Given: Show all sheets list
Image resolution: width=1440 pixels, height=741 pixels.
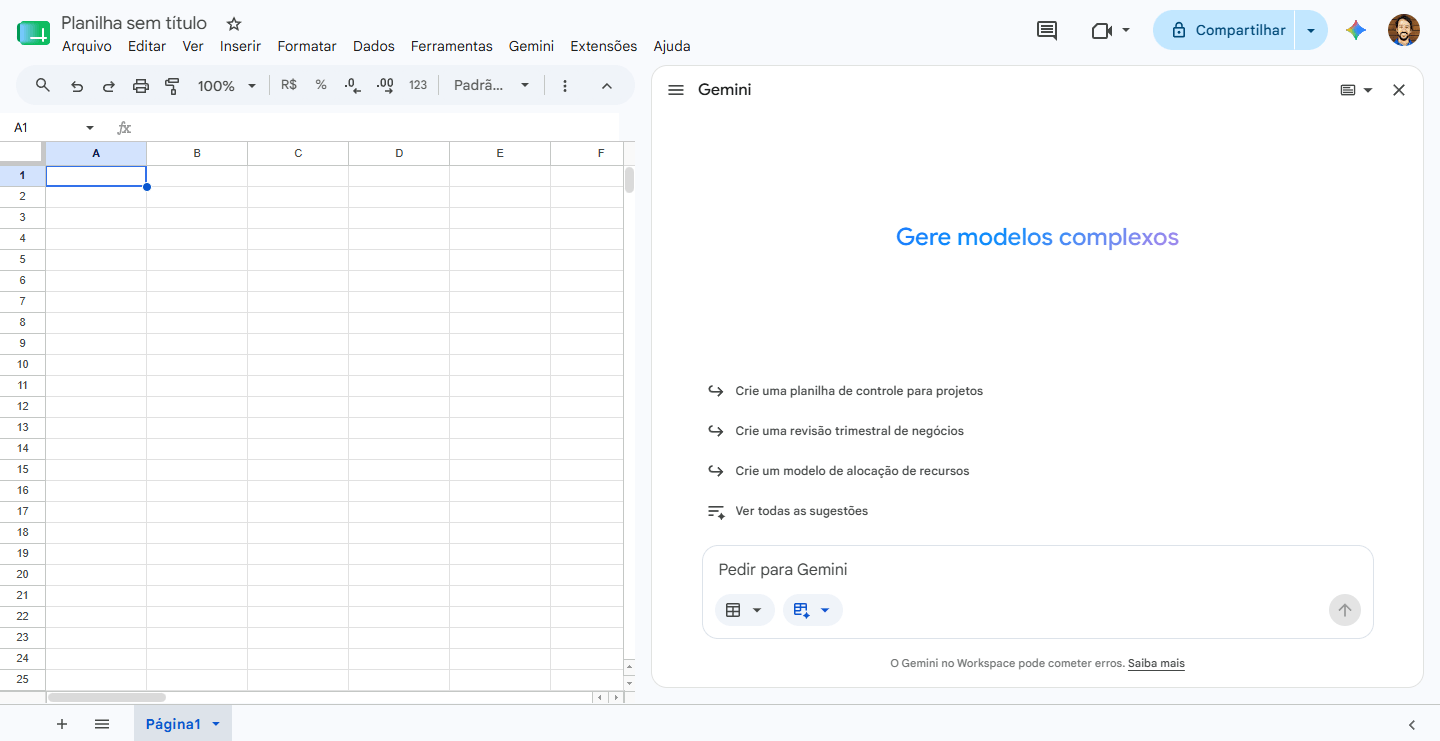Looking at the screenshot, I should 102,724.
